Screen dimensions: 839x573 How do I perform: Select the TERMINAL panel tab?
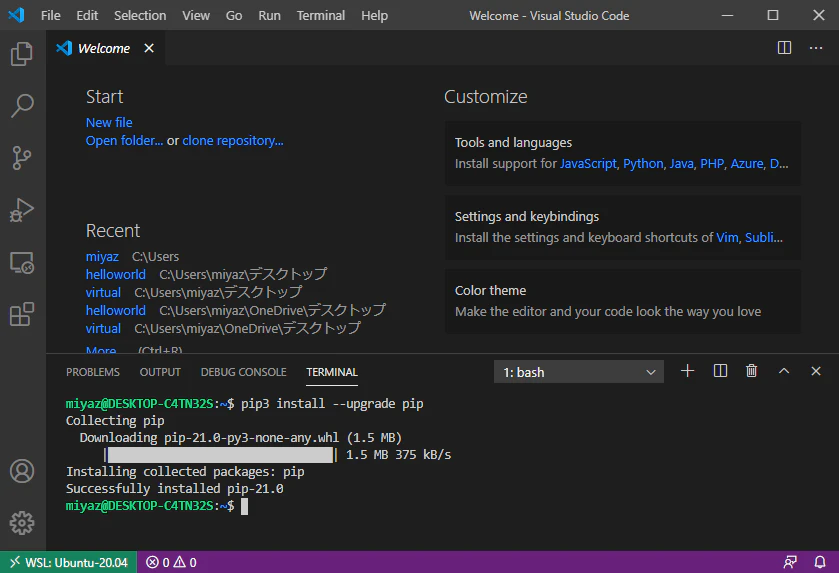pos(332,372)
